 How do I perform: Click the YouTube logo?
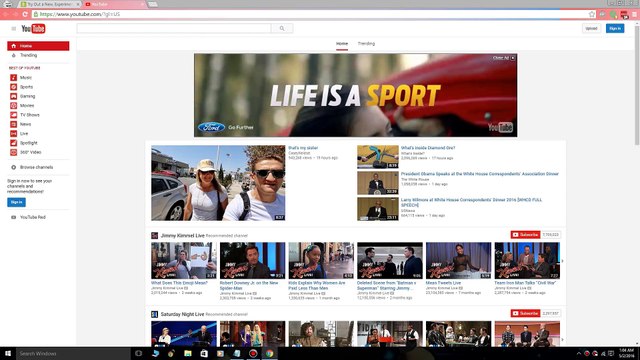coord(33,29)
